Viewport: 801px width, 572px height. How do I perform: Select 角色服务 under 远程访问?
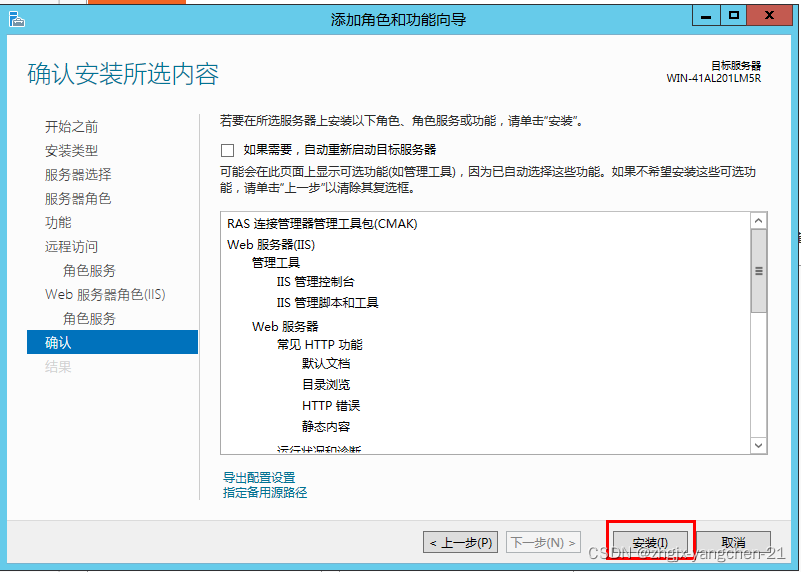click(x=89, y=270)
